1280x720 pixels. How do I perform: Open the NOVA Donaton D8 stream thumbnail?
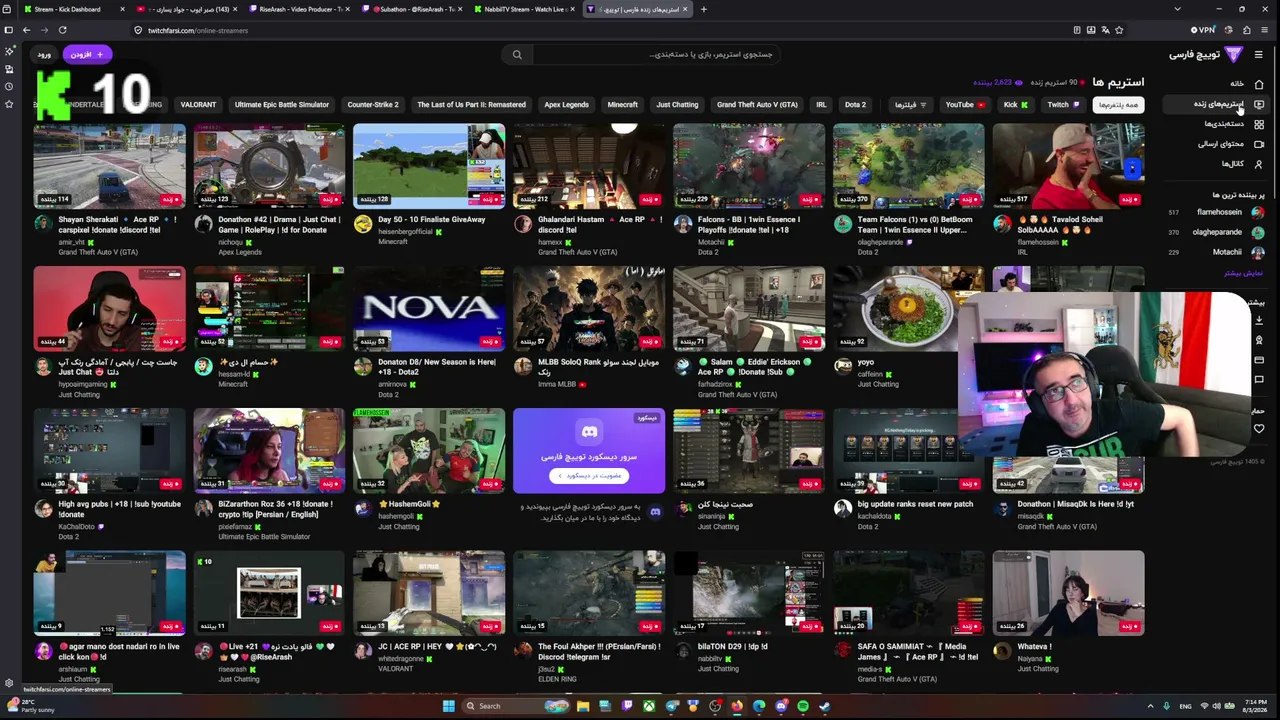428,308
